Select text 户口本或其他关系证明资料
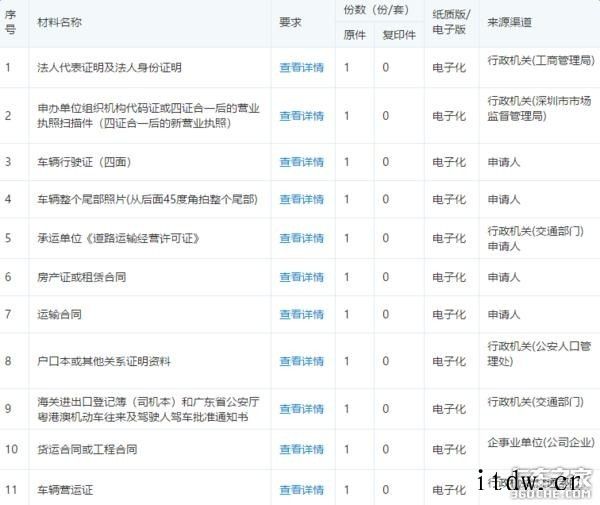Screen dimensions: 600x505 pos(104,361)
